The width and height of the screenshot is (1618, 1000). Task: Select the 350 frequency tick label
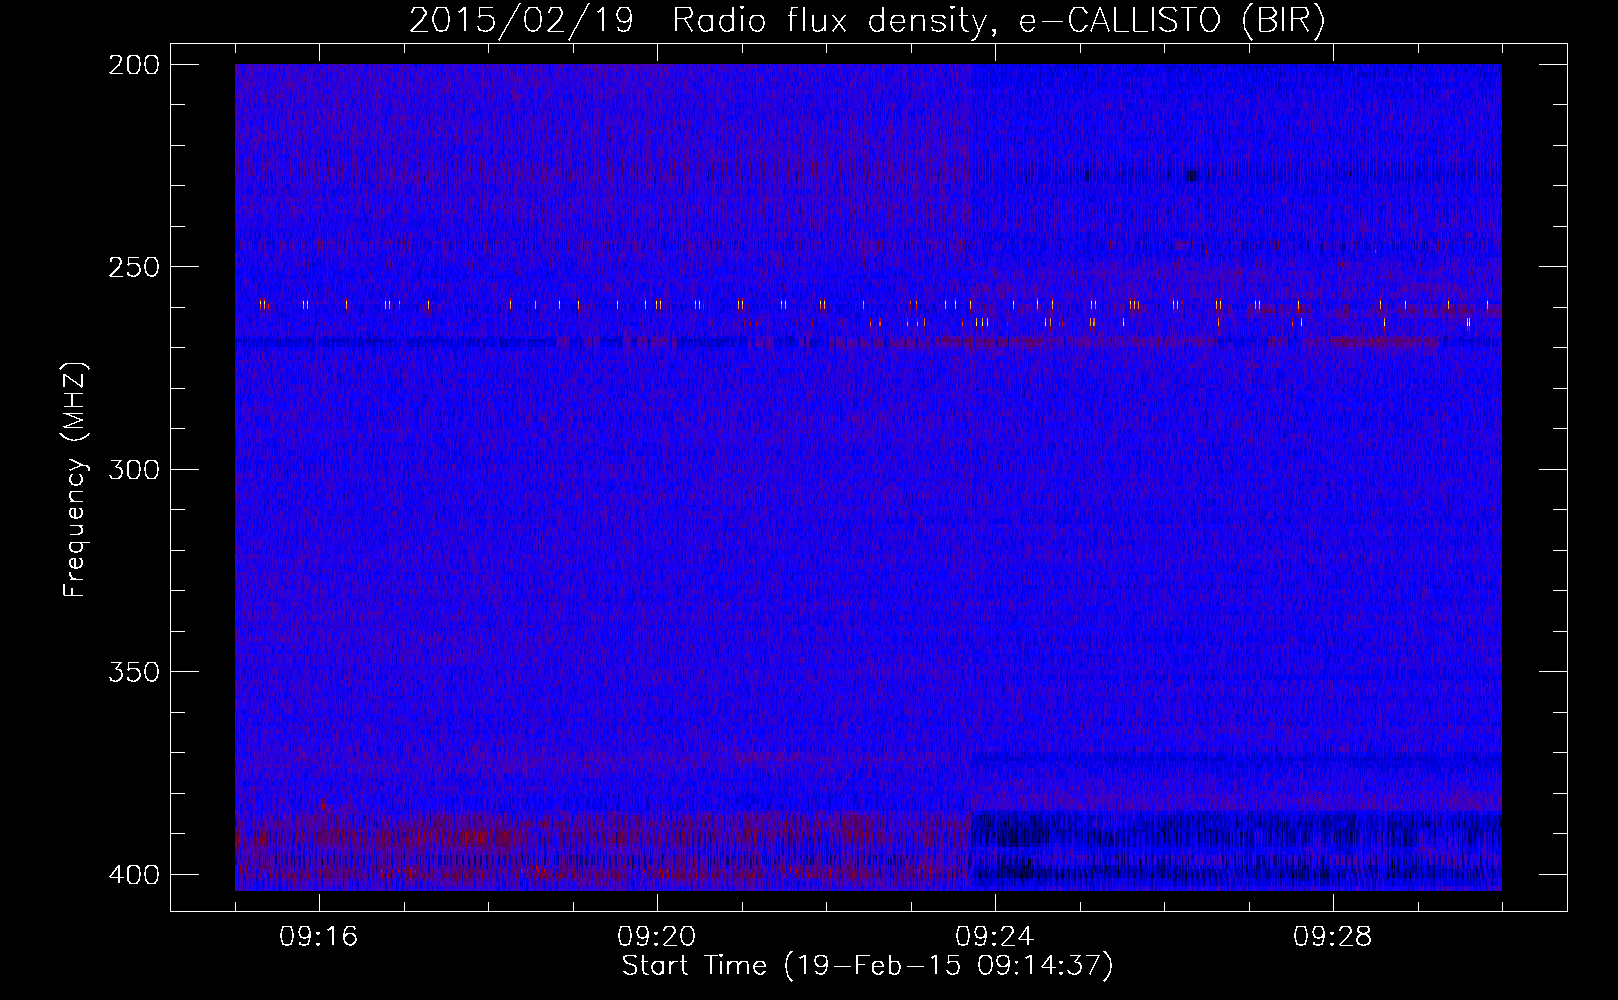coord(134,672)
